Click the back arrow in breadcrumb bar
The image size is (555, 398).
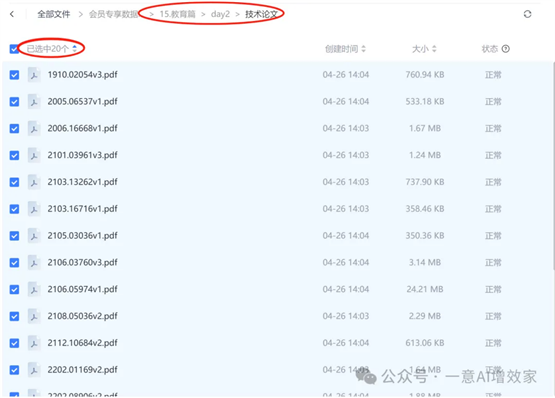pos(12,14)
